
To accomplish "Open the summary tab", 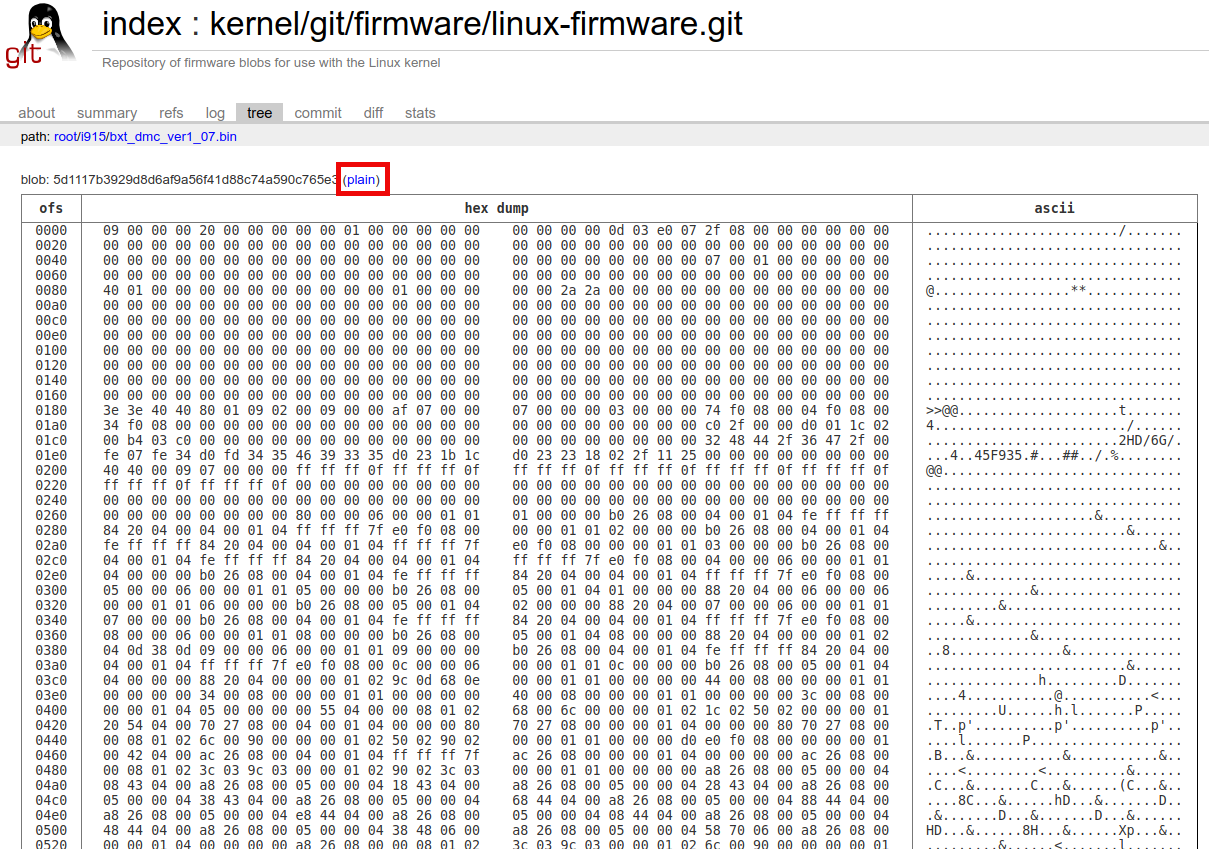I will [107, 113].
